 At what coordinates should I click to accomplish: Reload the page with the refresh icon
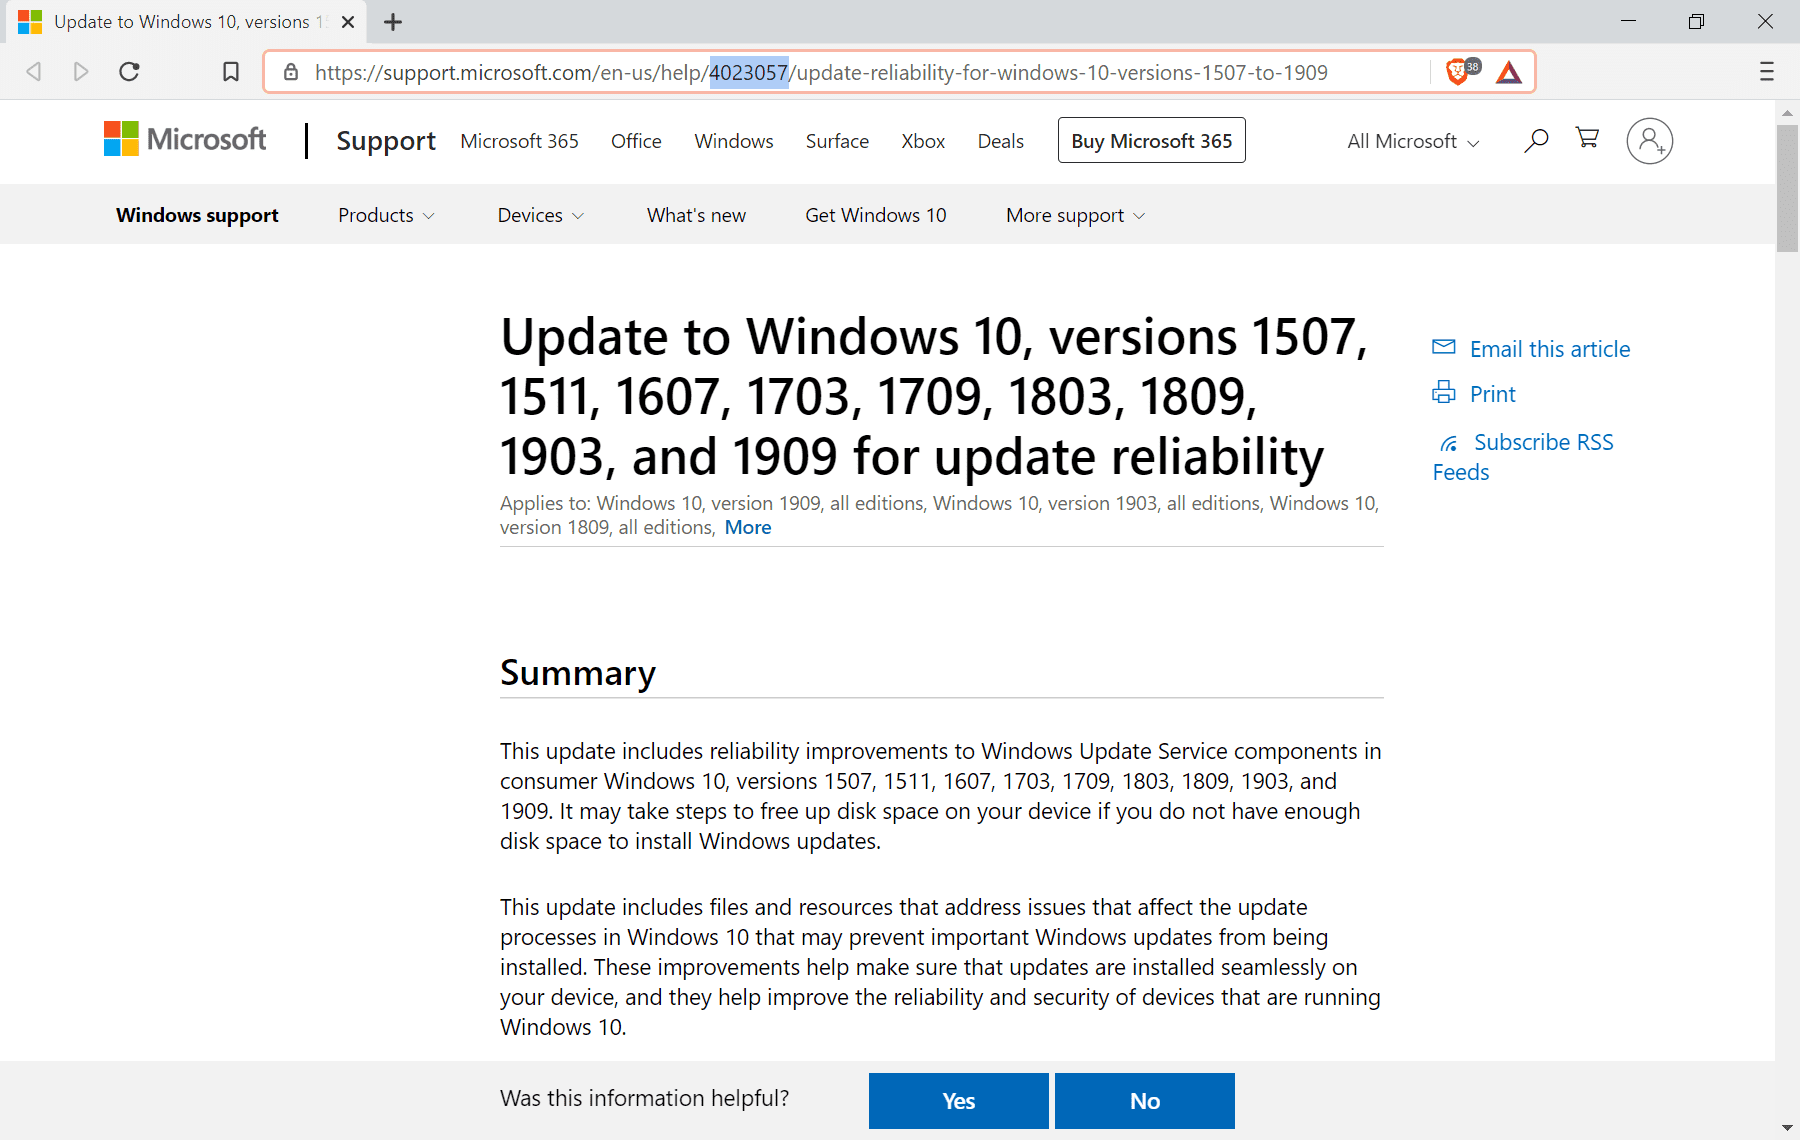pos(129,72)
